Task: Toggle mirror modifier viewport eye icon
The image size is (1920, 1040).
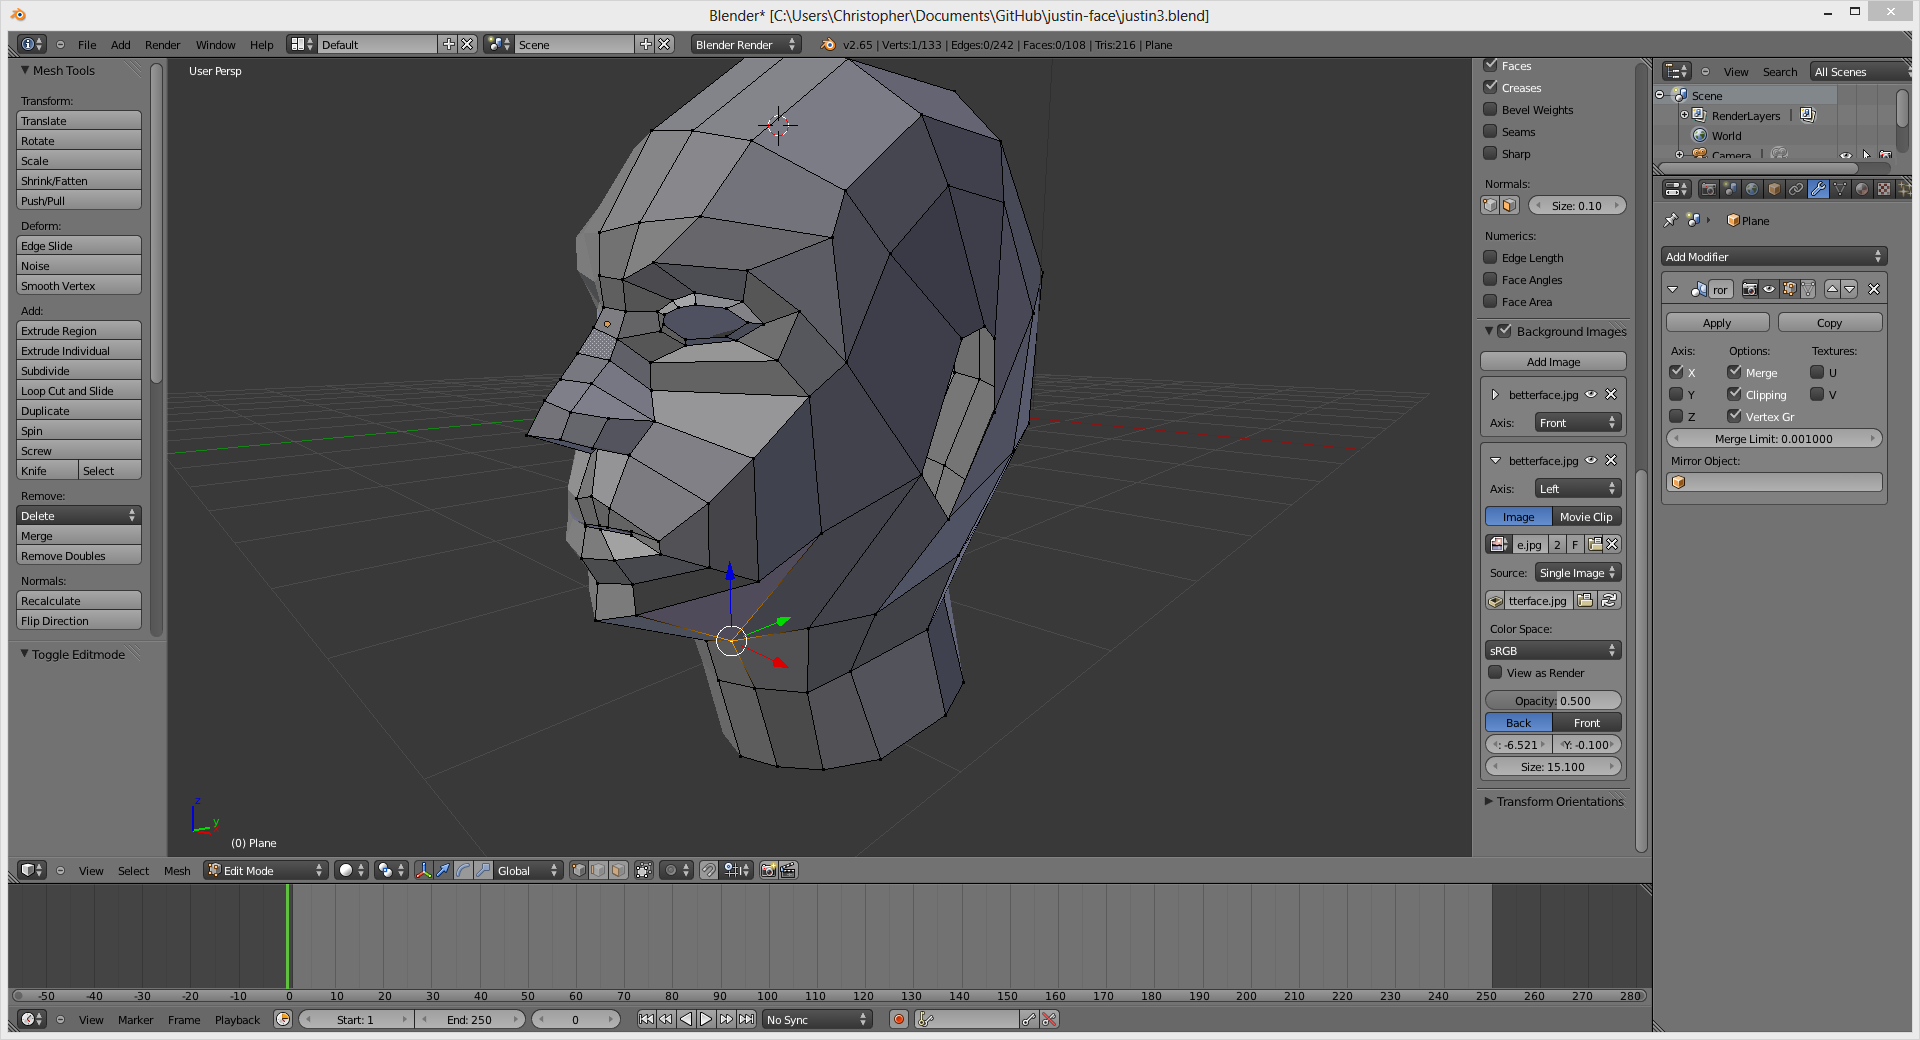Action: point(1769,289)
